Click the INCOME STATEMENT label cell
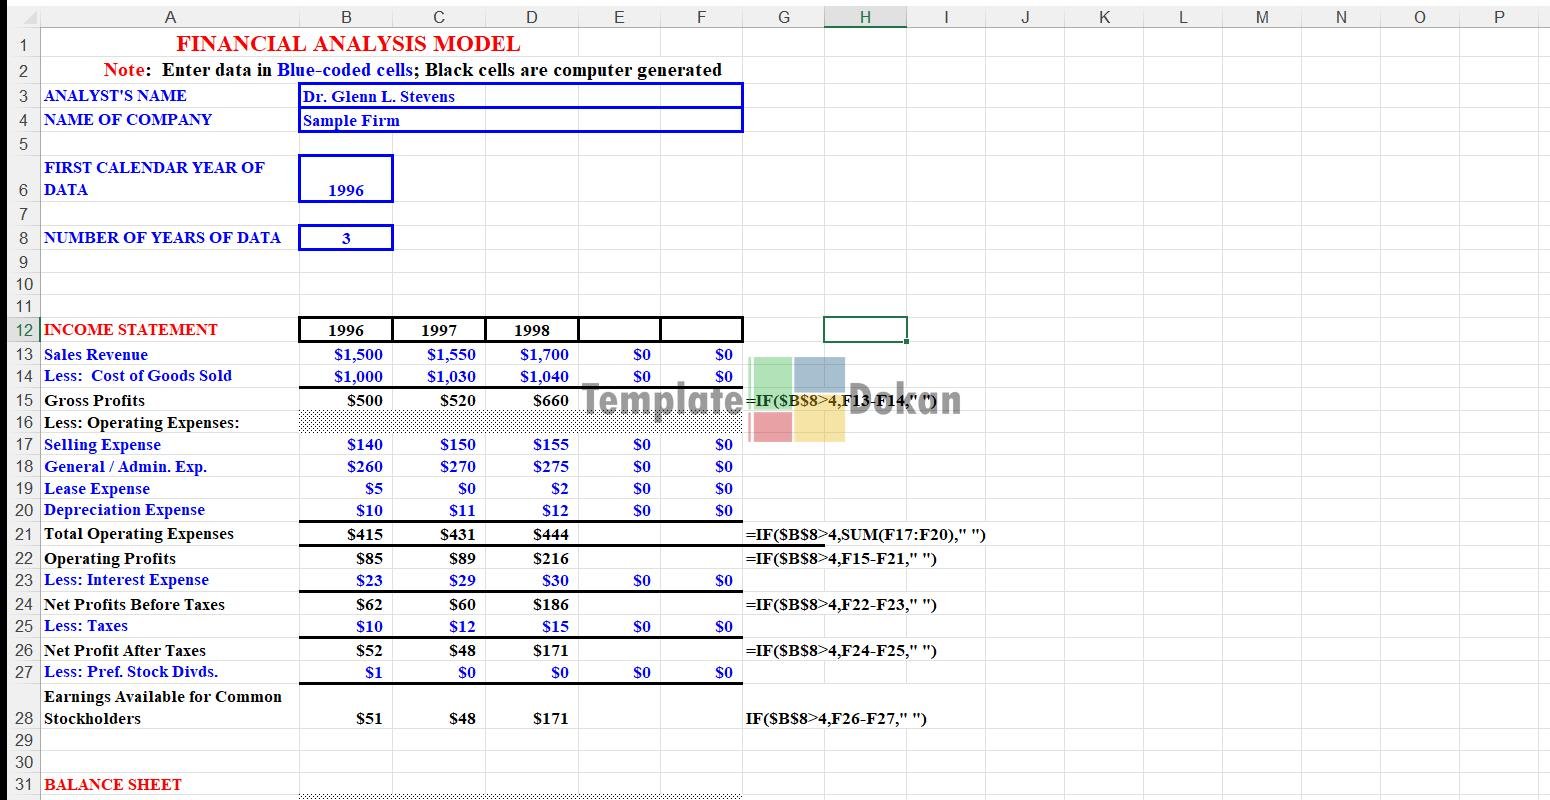Viewport: 1550px width, 800px height. [x=131, y=330]
